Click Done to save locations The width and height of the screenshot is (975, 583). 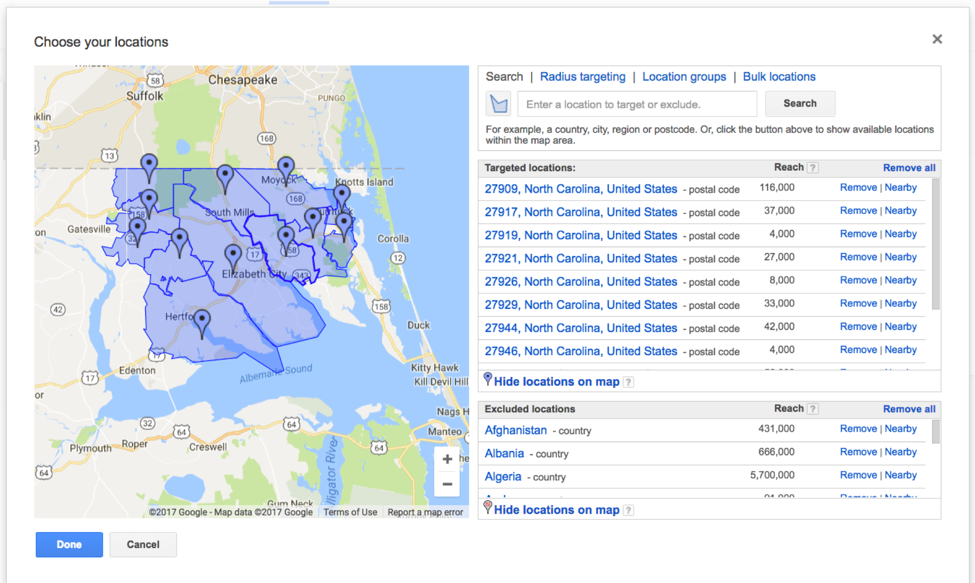tap(69, 544)
